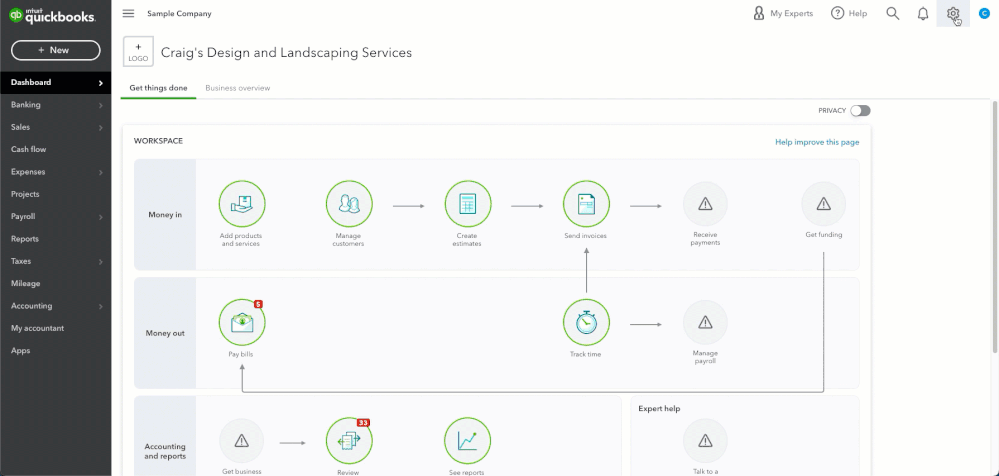The height and width of the screenshot is (476, 999).
Task: Click the Money out section label
Action: [x=165, y=333]
